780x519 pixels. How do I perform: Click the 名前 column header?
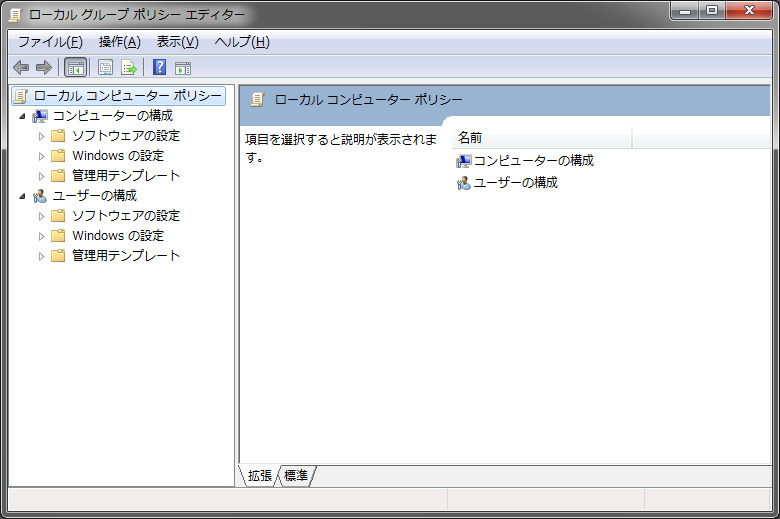(542, 138)
